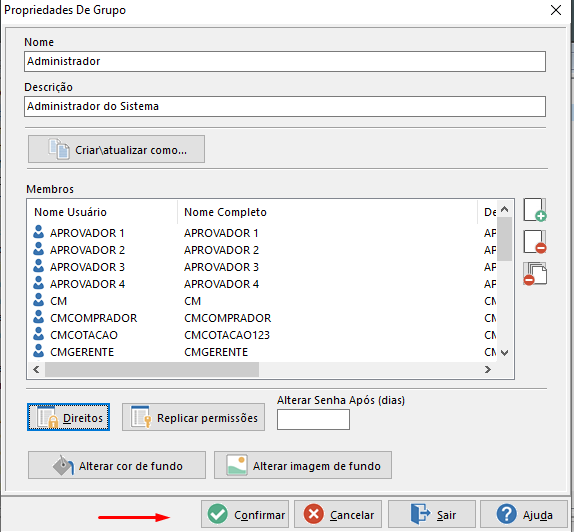Click the vertical scrollbar thumb in members list

tap(504, 239)
